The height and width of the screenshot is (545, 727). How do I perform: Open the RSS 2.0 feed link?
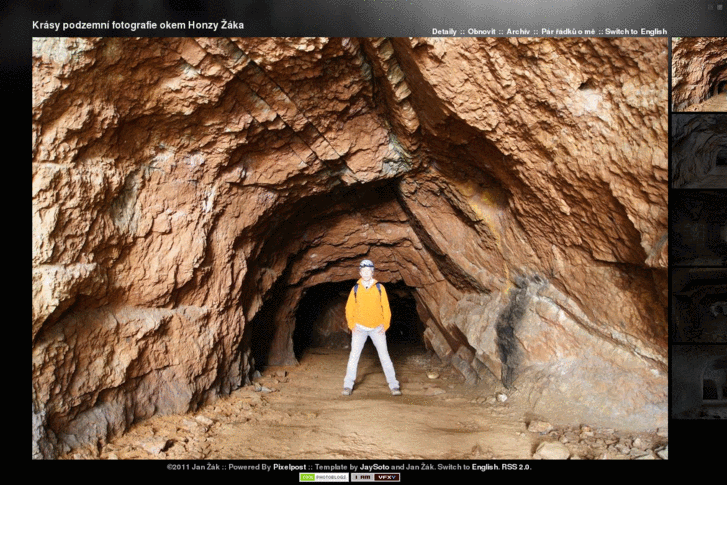coord(516,467)
